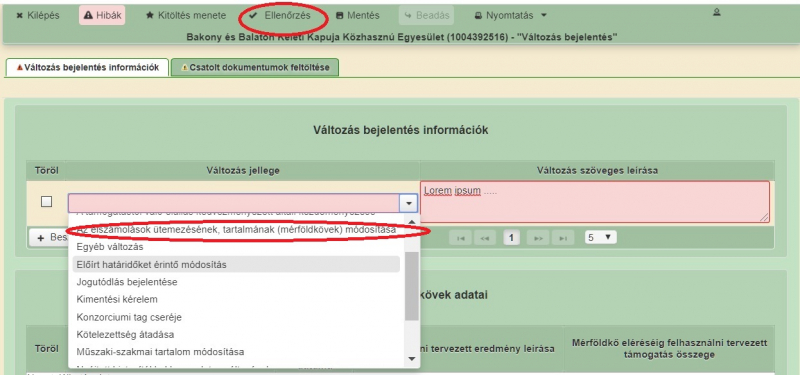Viewport: 800px width, 375px height.
Task: Choose Előírt határidőket érintő módosítás
Action: point(236,265)
